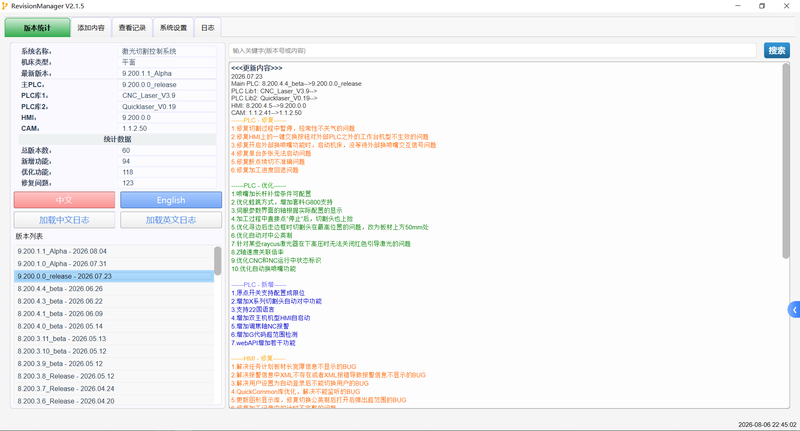
Task: Select version 8.200.4.3_beta - 2026.06.22
Action: [x=114, y=301]
